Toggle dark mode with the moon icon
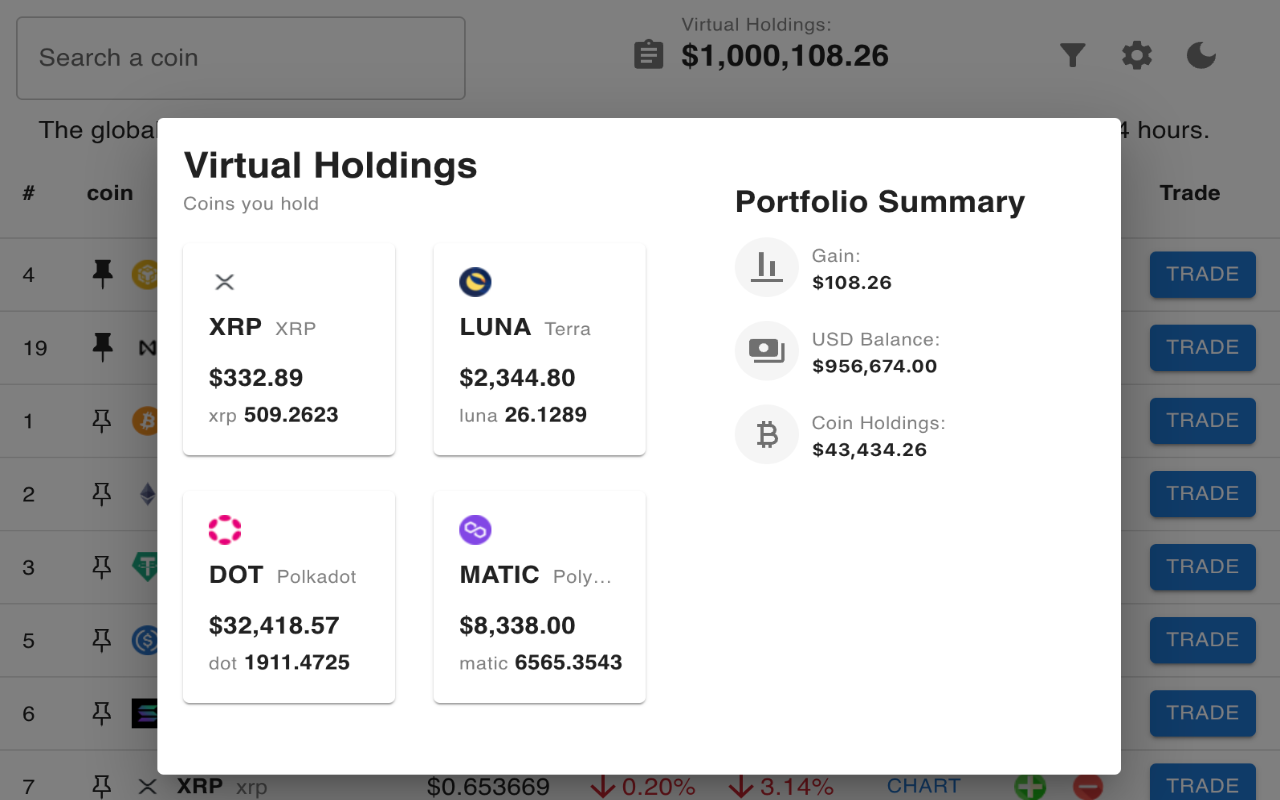1280x800 pixels. pos(1201,55)
